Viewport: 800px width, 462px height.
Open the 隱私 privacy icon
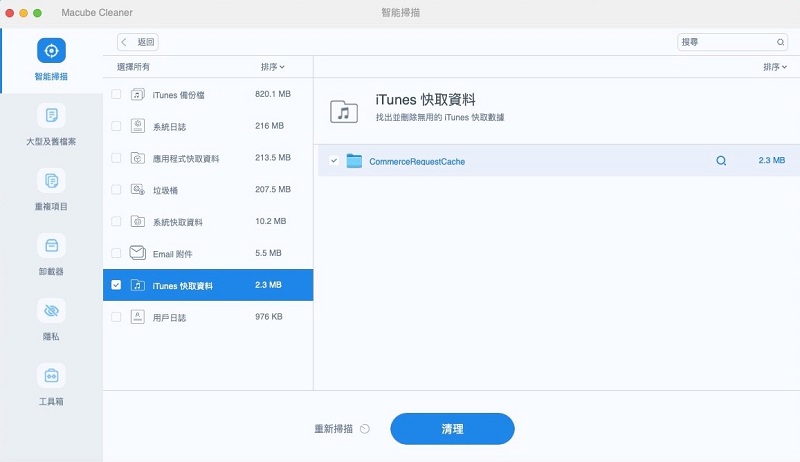51,311
